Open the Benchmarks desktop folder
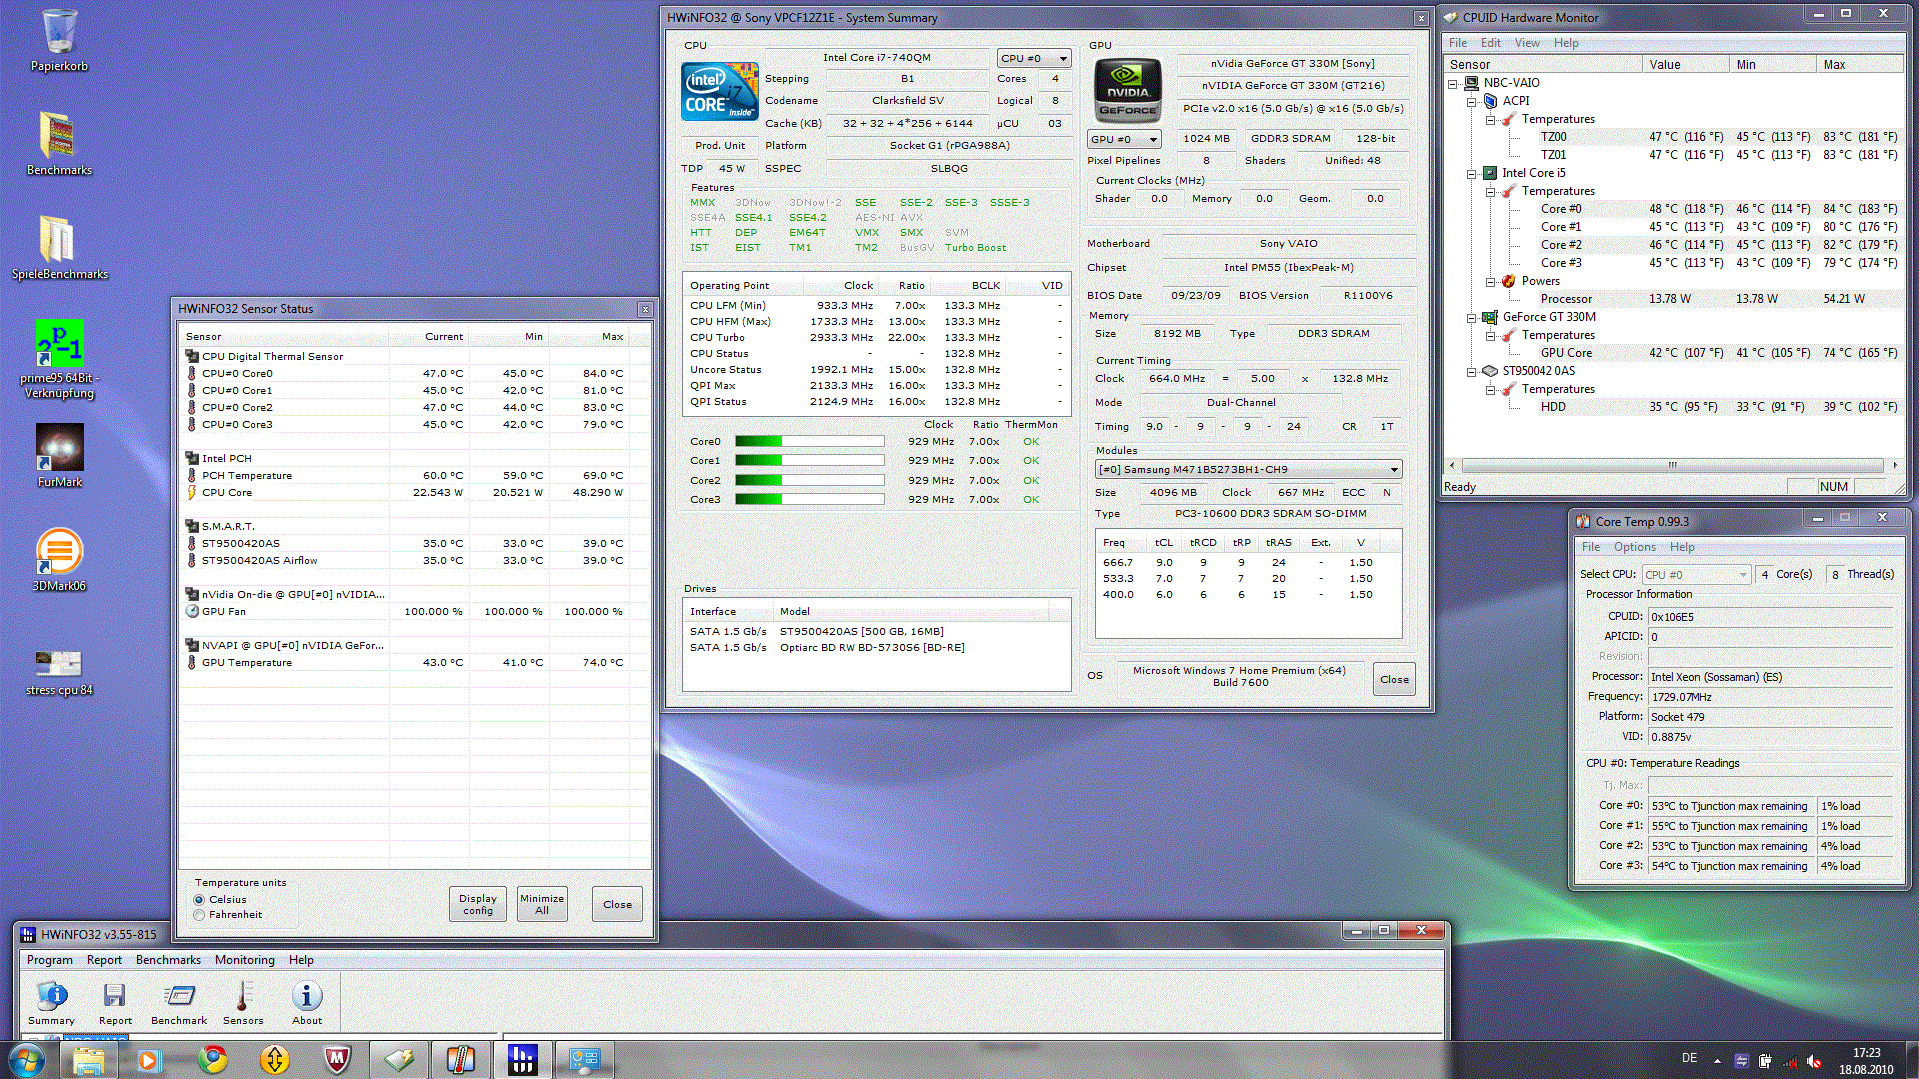The image size is (1919, 1079). tap(59, 143)
